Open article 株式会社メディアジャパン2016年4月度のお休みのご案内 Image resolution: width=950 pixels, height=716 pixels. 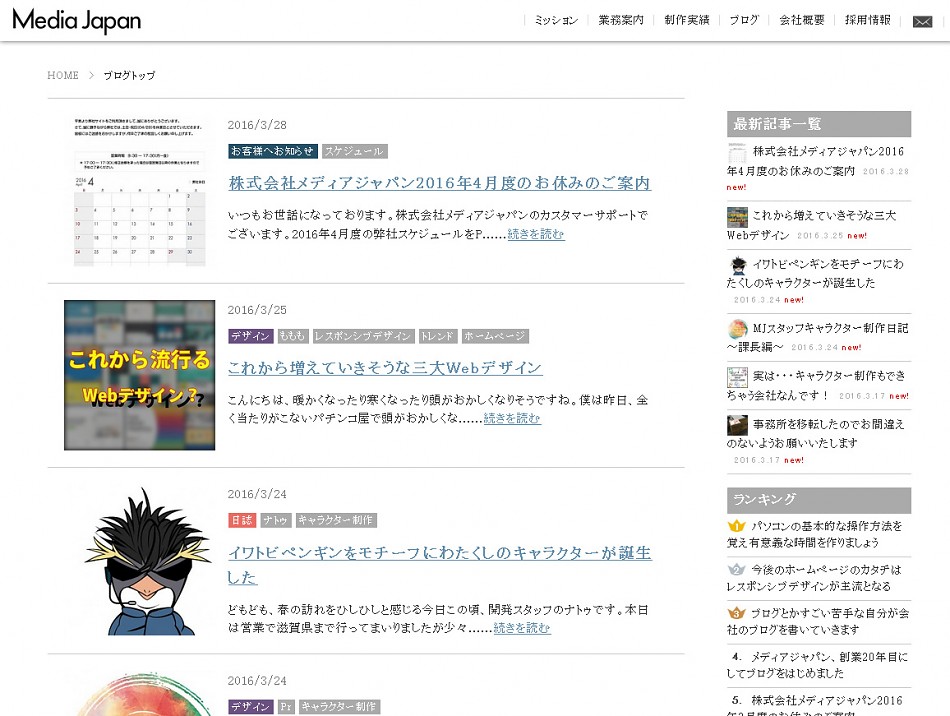(440, 183)
